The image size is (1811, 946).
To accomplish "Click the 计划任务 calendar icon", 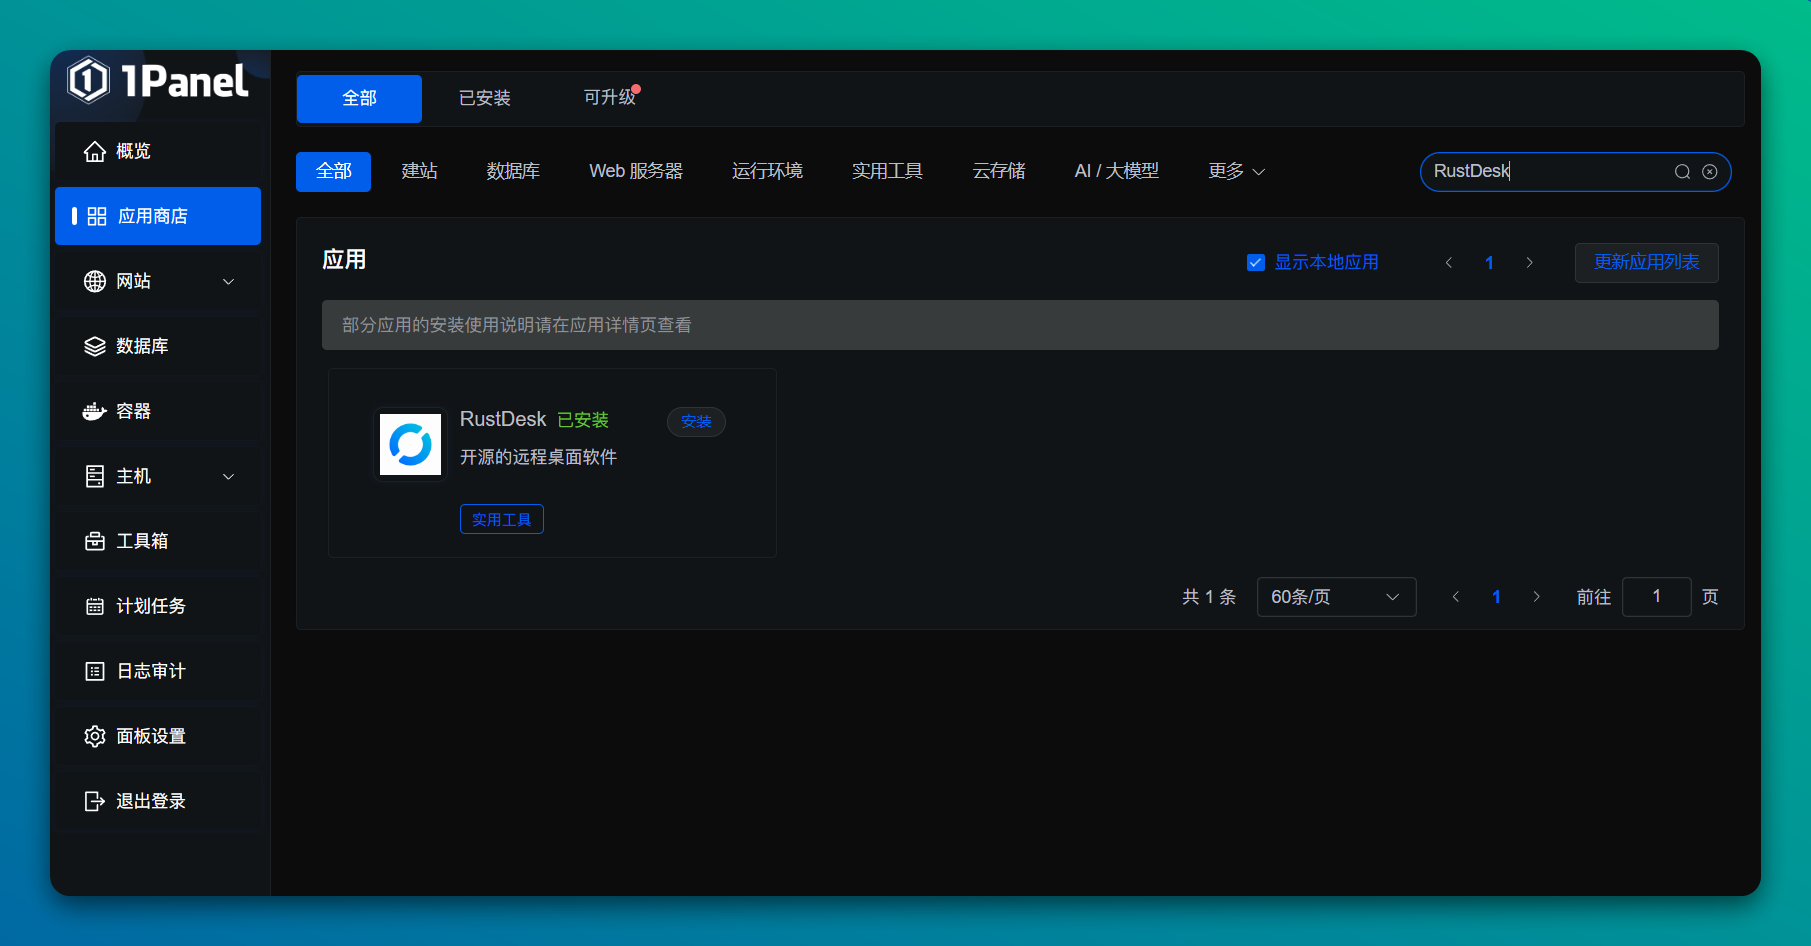I will point(95,606).
